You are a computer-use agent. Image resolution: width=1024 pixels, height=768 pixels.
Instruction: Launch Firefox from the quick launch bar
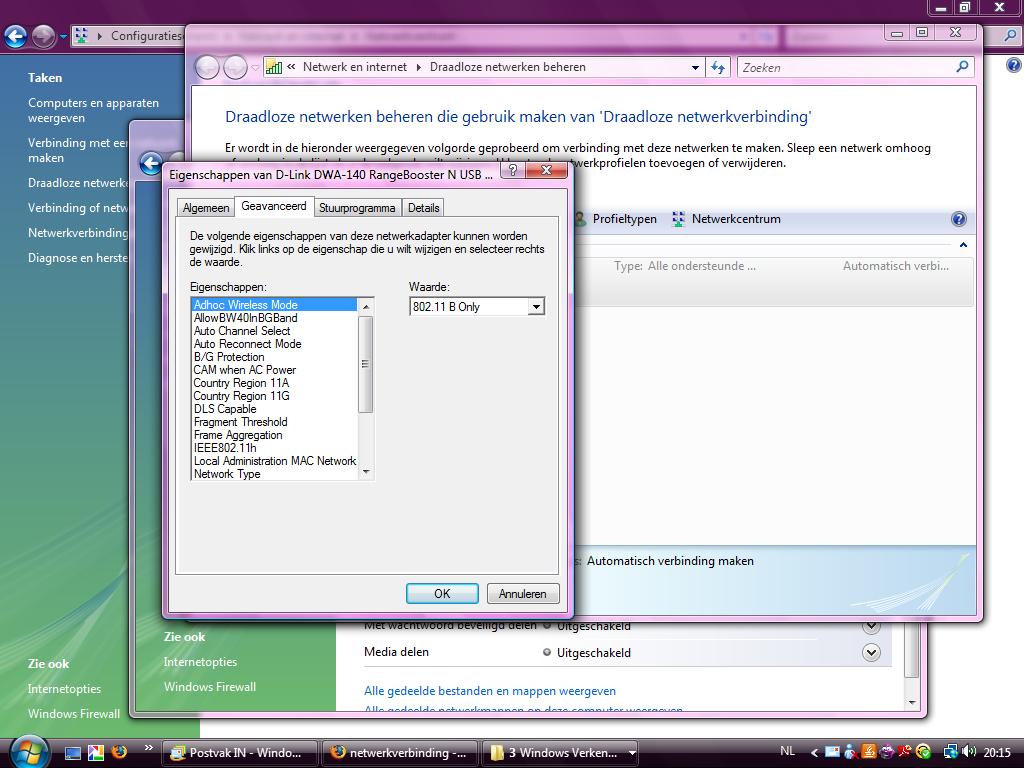pos(119,753)
